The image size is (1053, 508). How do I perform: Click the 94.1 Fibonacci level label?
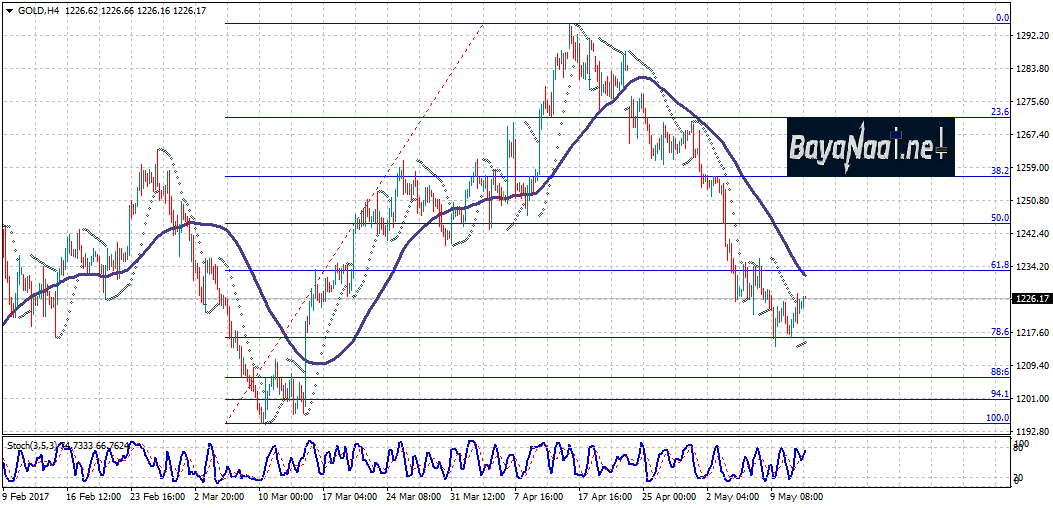(998, 393)
